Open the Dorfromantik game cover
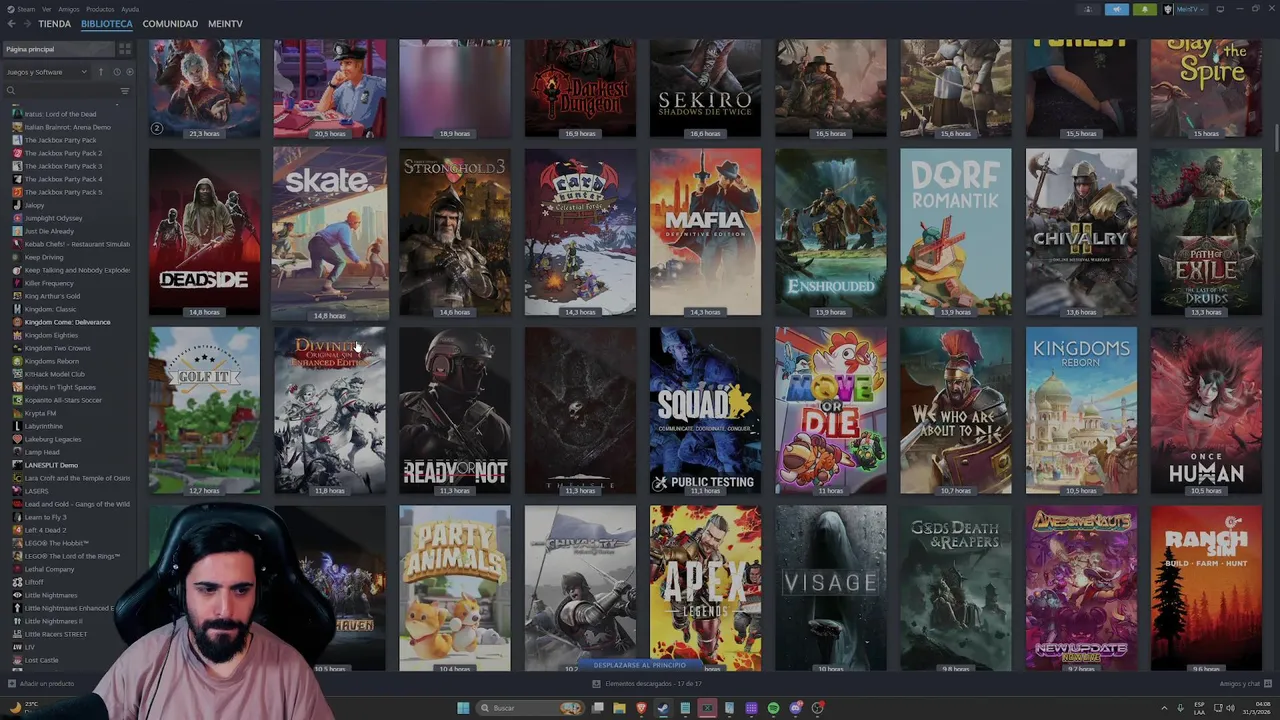The height and width of the screenshot is (720, 1280). click(x=955, y=232)
